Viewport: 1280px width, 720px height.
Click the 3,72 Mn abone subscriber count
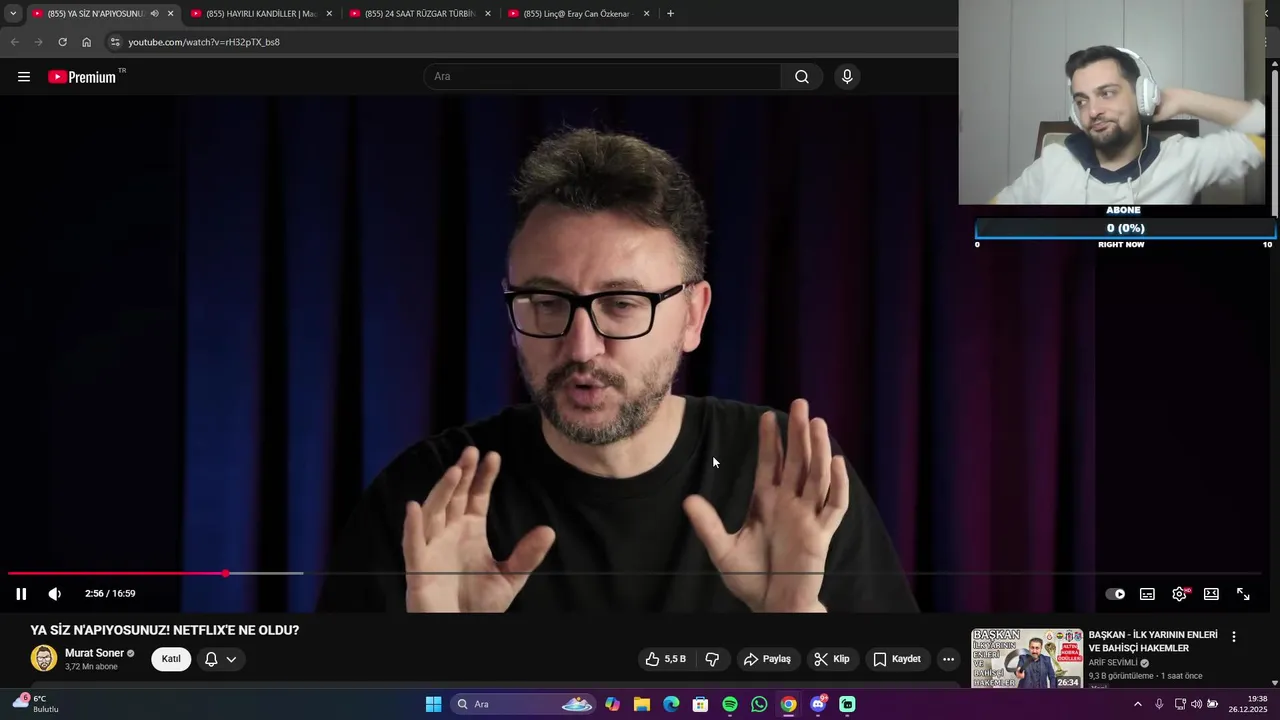pos(91,667)
